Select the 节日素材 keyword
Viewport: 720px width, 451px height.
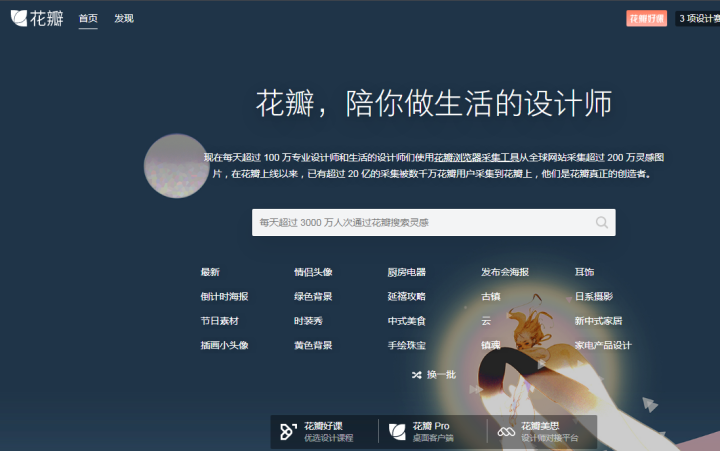220,321
